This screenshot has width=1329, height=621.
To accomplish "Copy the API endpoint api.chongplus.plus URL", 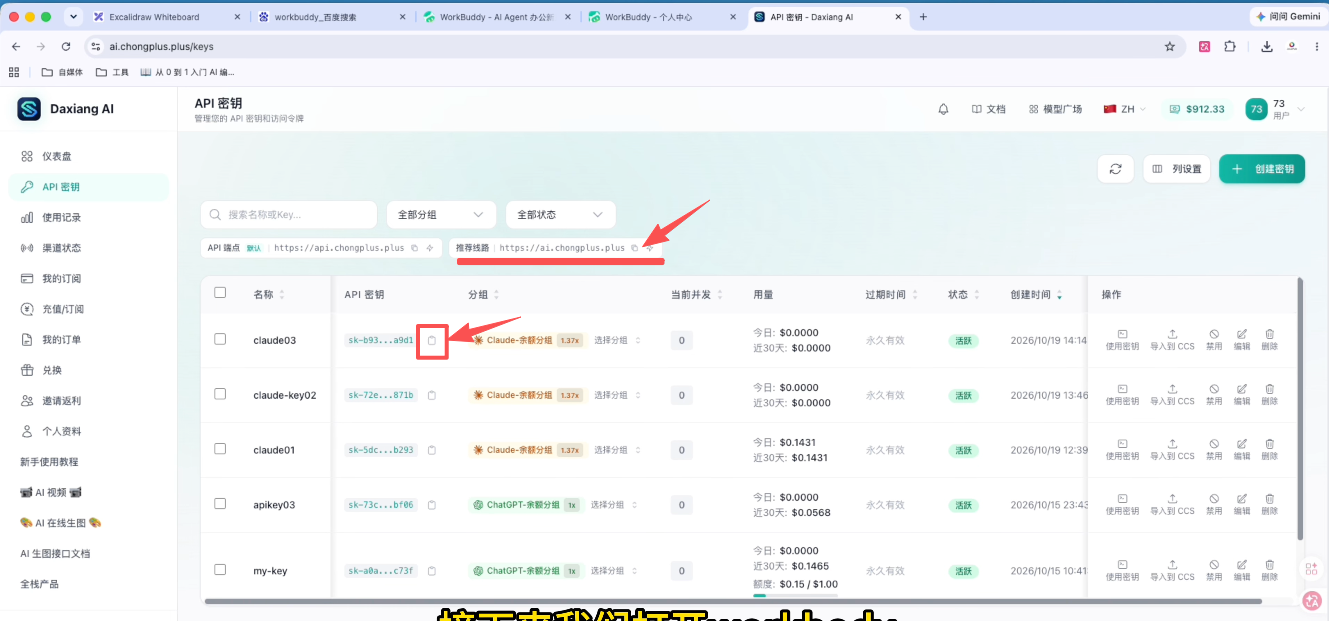I will click(414, 248).
